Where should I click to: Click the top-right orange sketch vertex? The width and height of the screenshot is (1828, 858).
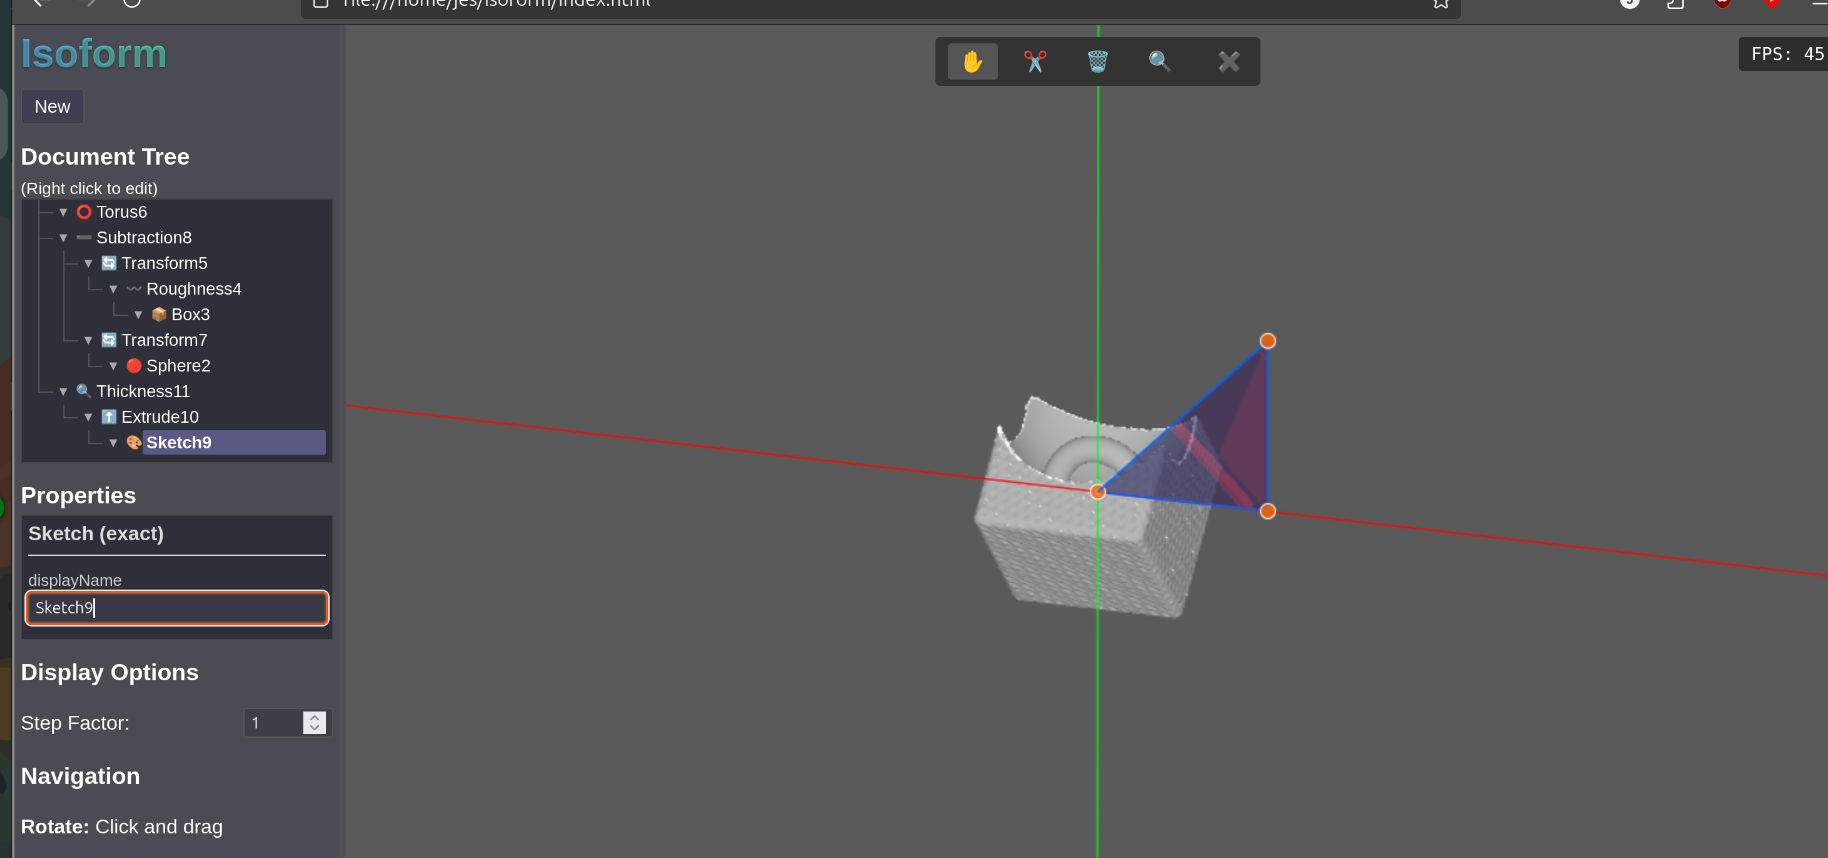point(1267,341)
